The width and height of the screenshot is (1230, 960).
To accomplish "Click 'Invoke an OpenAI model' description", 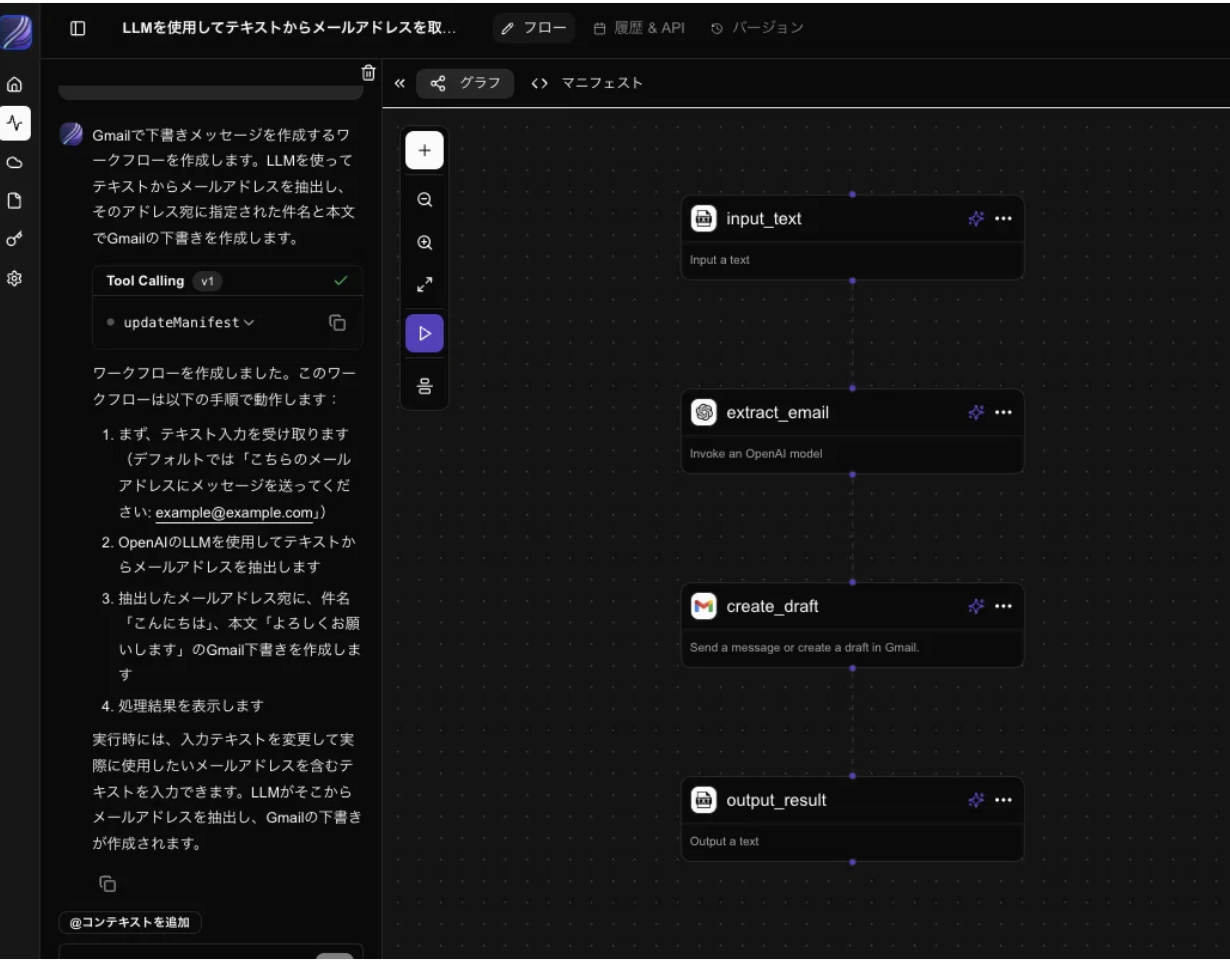I will (756, 453).
